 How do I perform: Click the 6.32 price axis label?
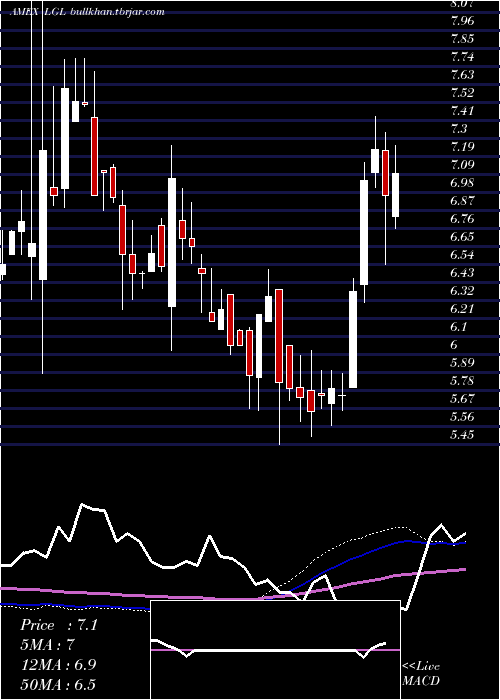pyautogui.click(x=462, y=291)
